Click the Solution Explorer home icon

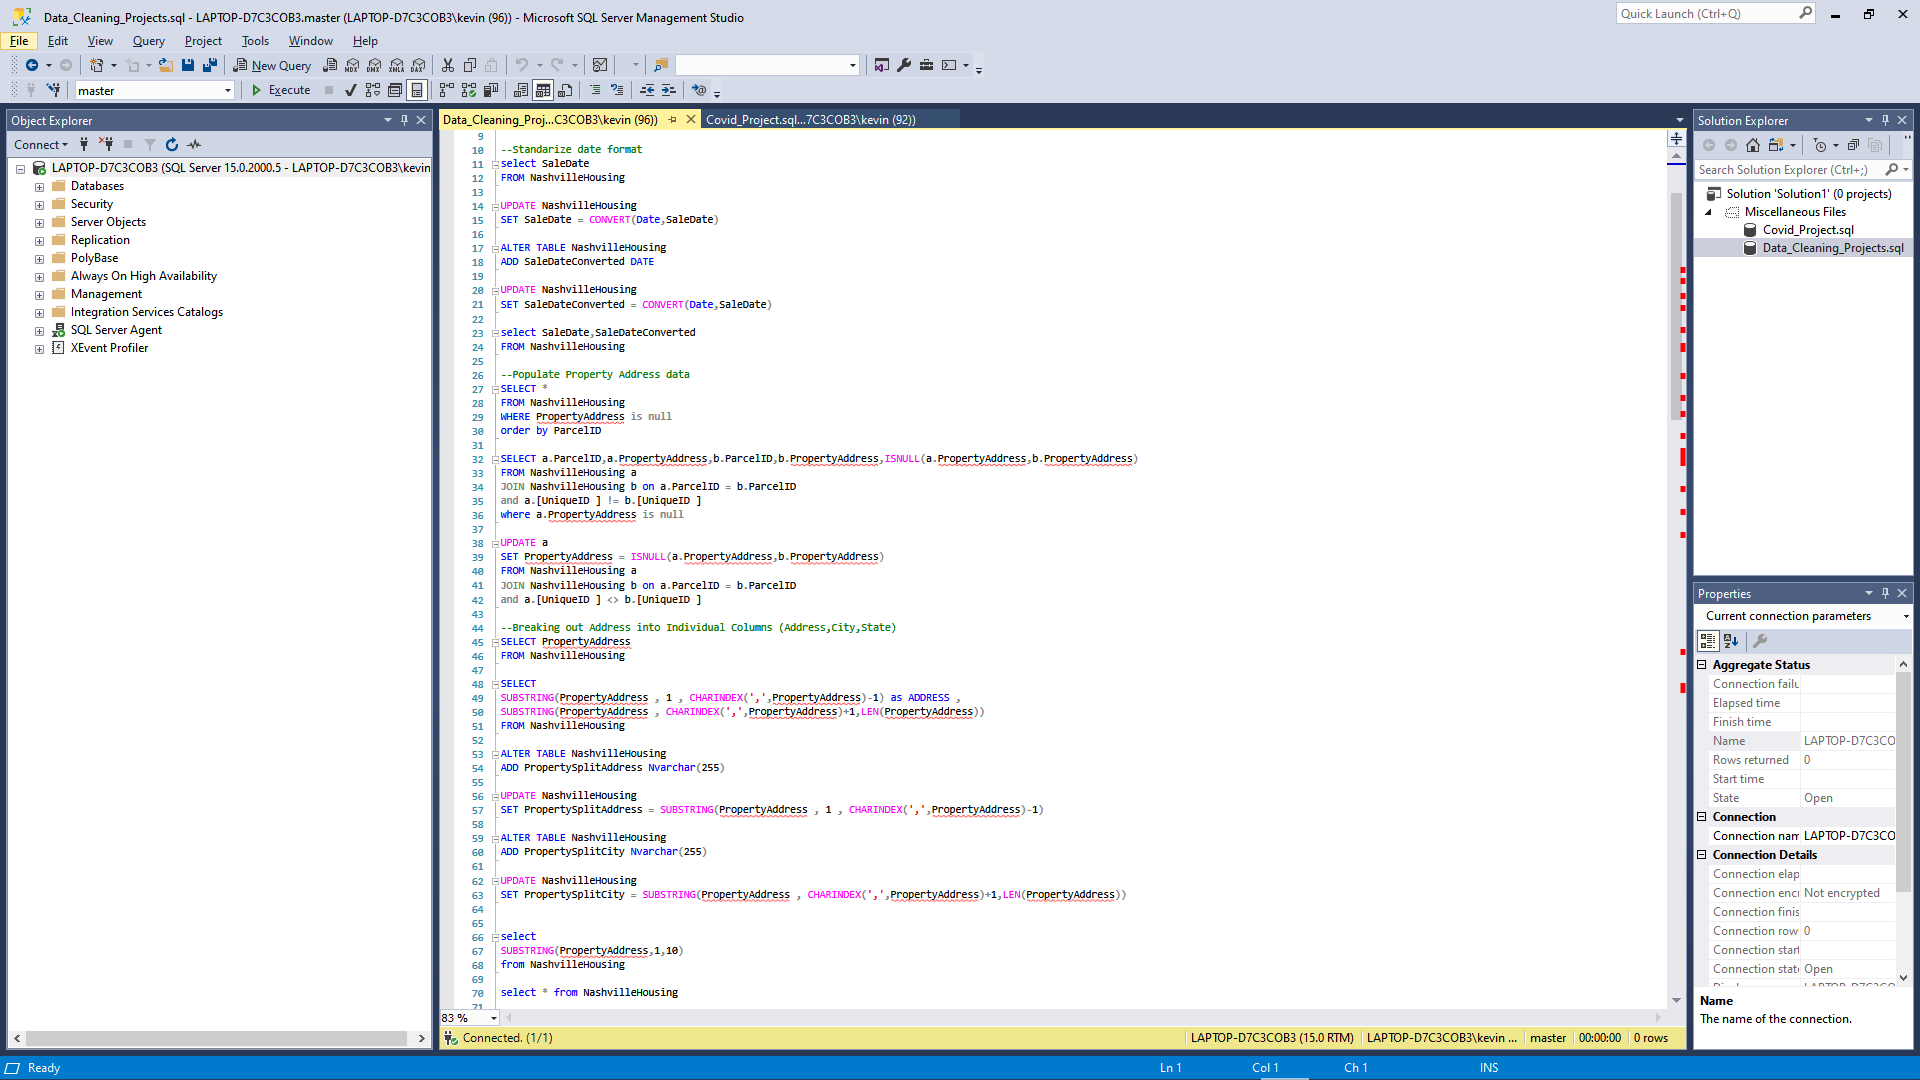coord(1753,145)
